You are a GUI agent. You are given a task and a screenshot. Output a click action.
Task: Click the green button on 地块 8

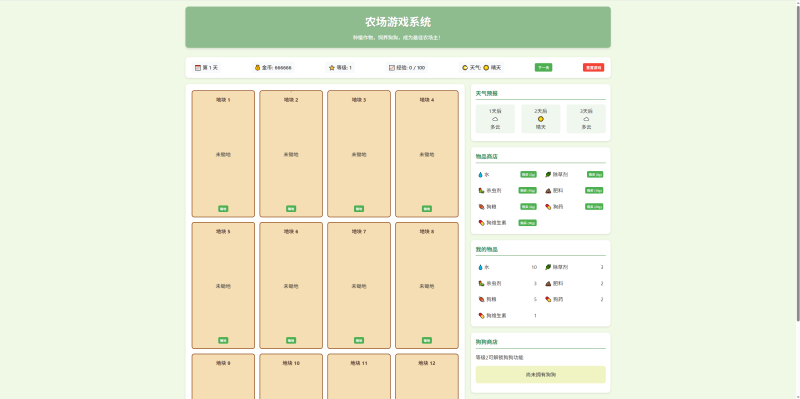(427, 340)
